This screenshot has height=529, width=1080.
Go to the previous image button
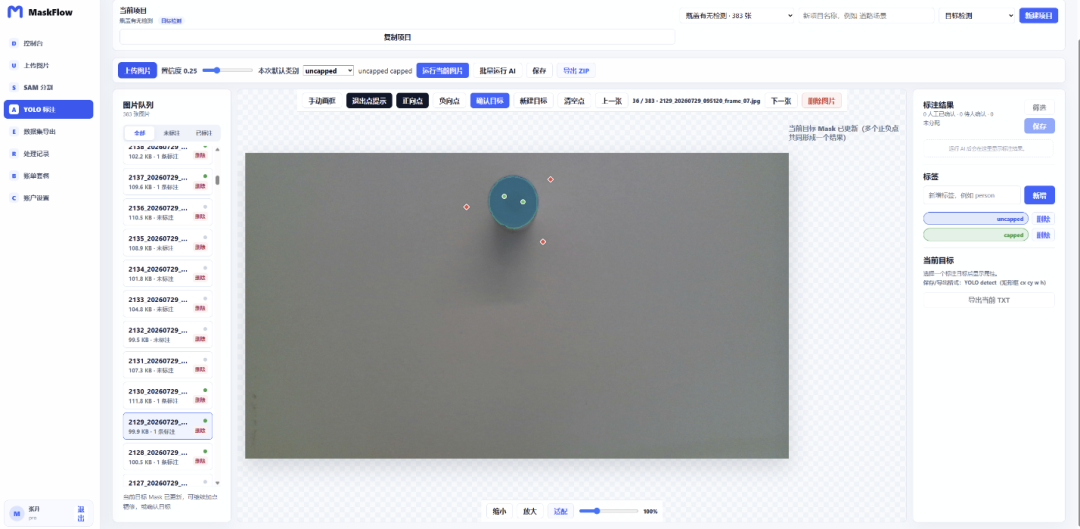[612, 101]
